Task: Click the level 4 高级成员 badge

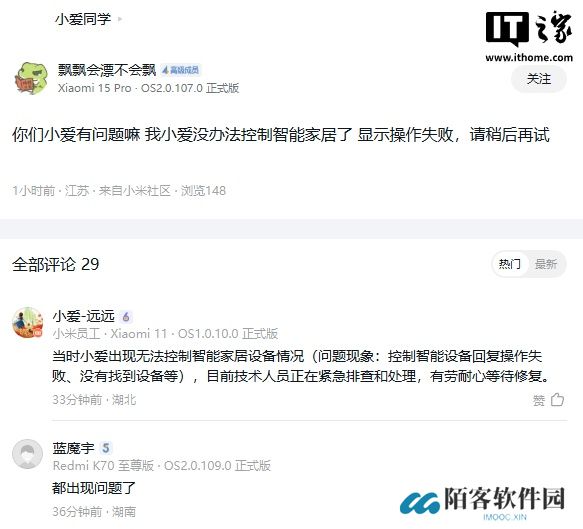Action: coord(181,70)
